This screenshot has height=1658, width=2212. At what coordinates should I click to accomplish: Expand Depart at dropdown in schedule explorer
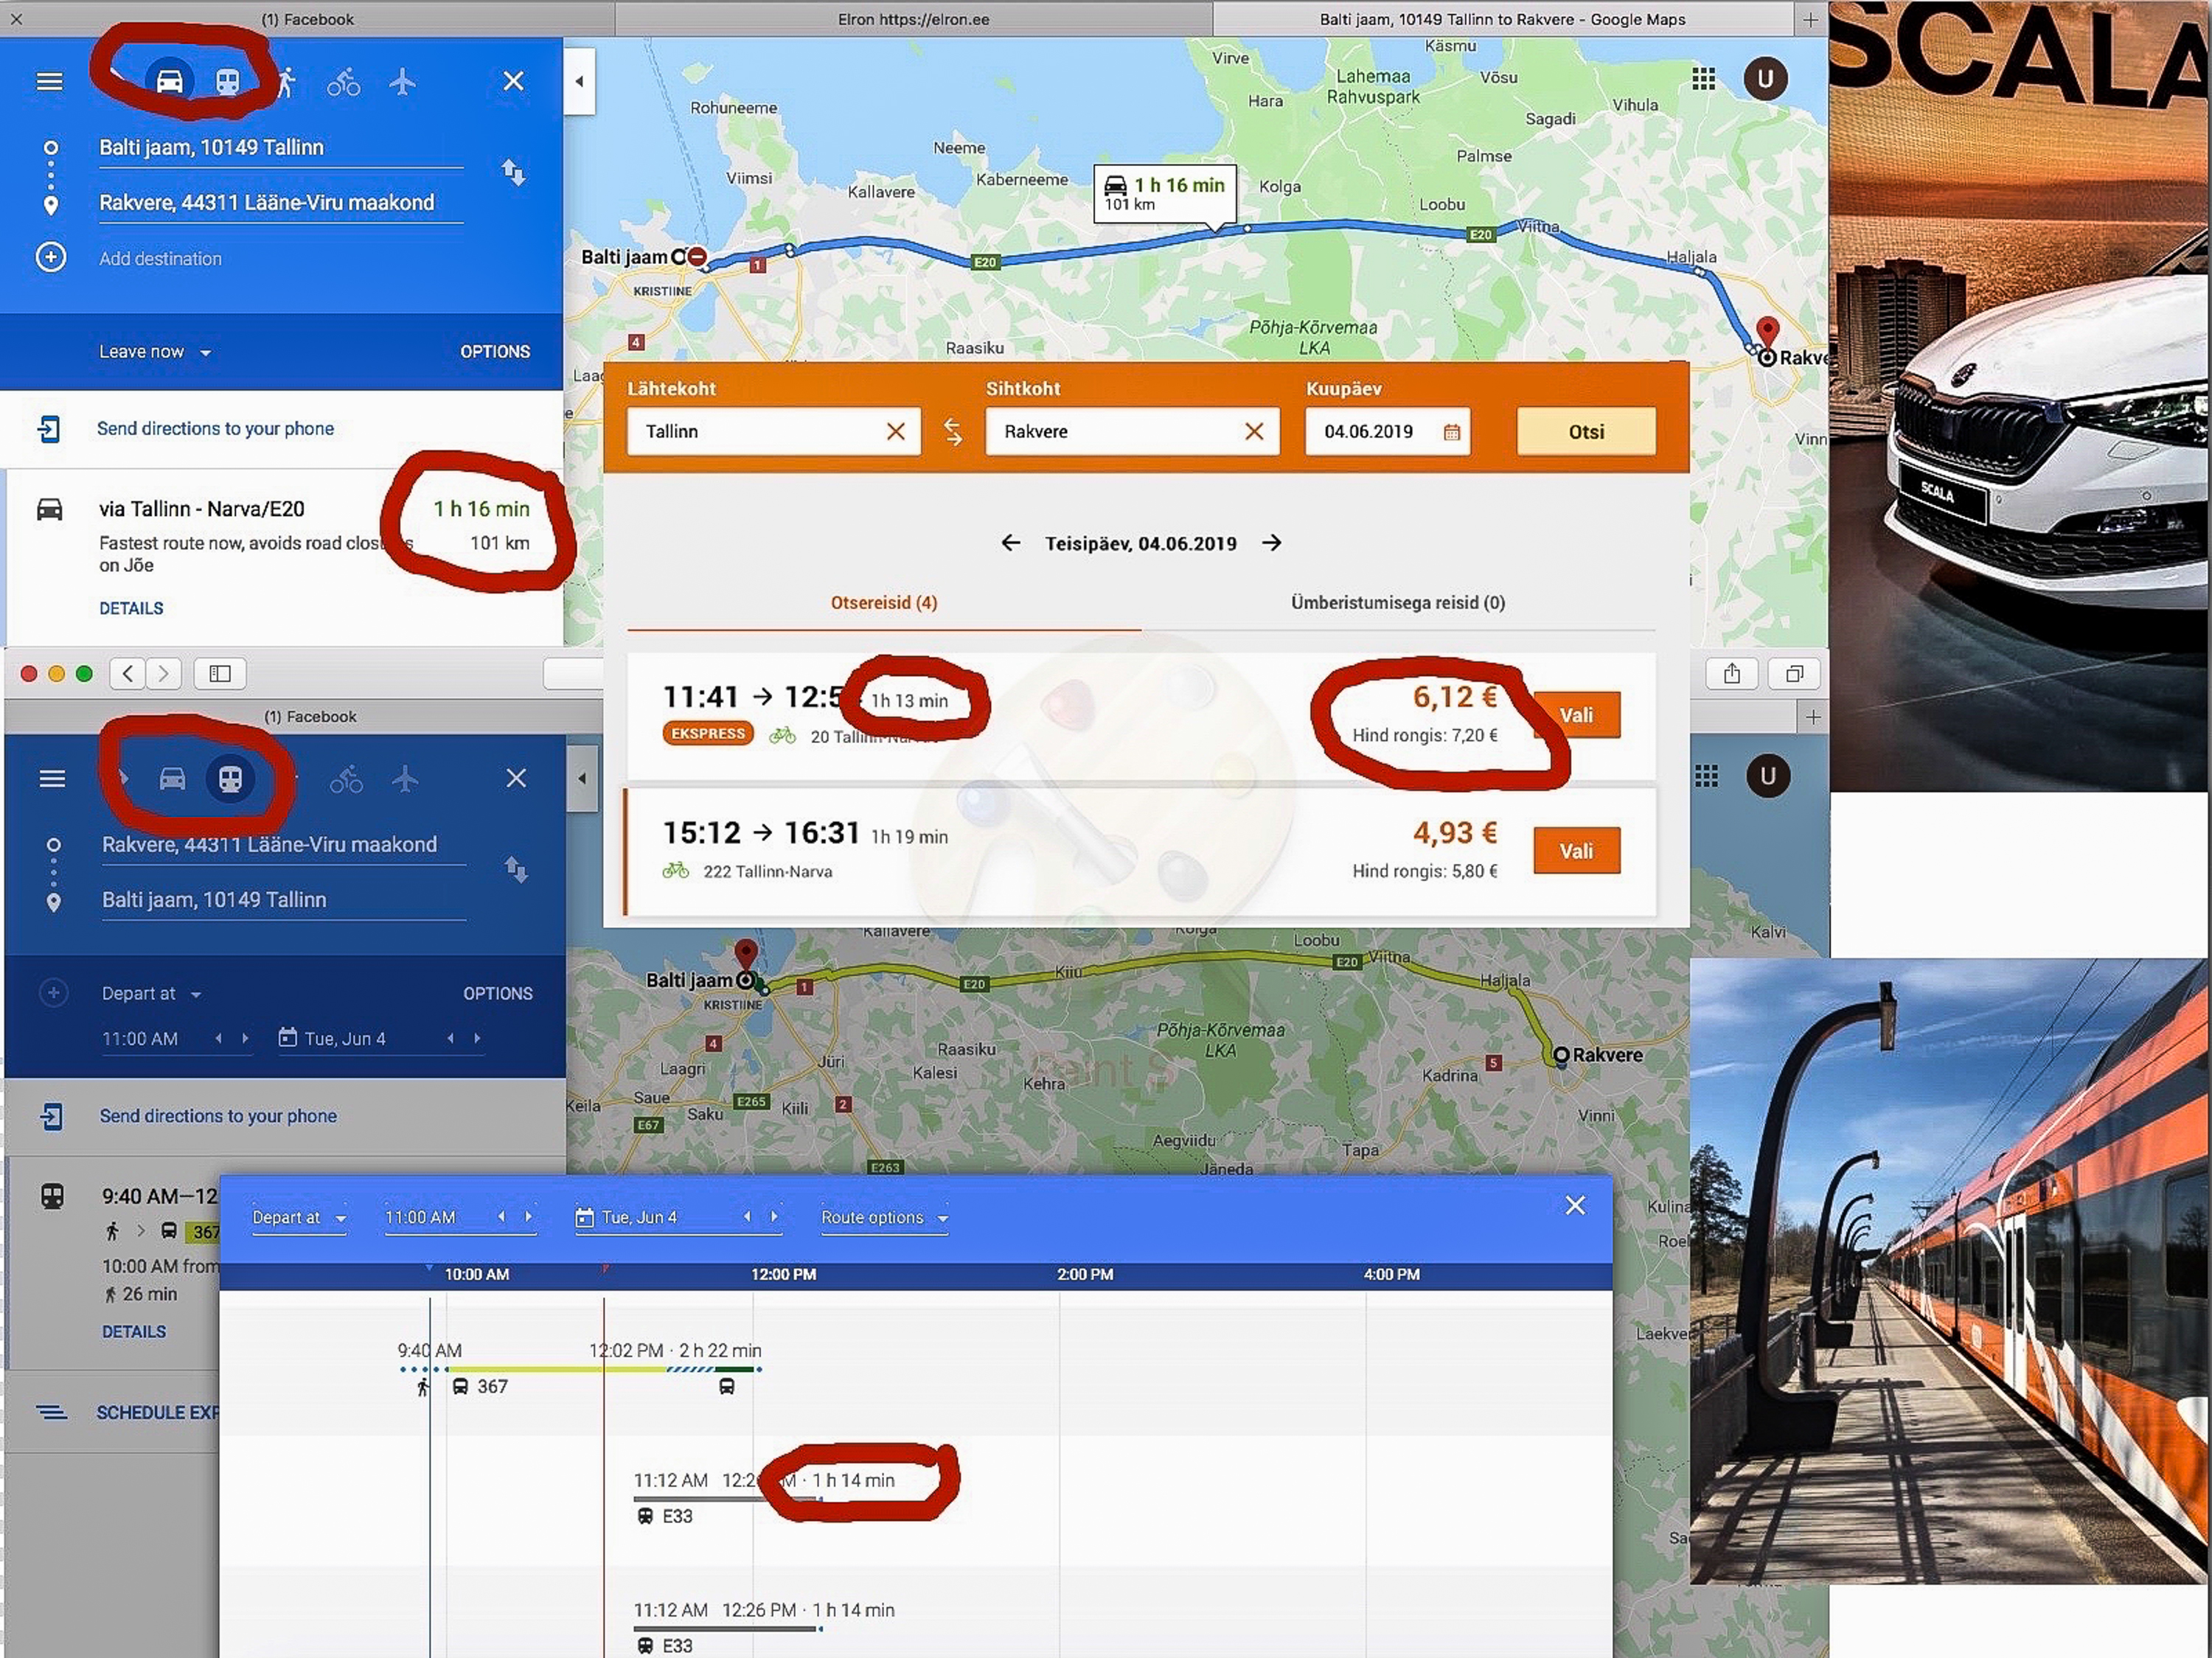pyautogui.click(x=299, y=1218)
